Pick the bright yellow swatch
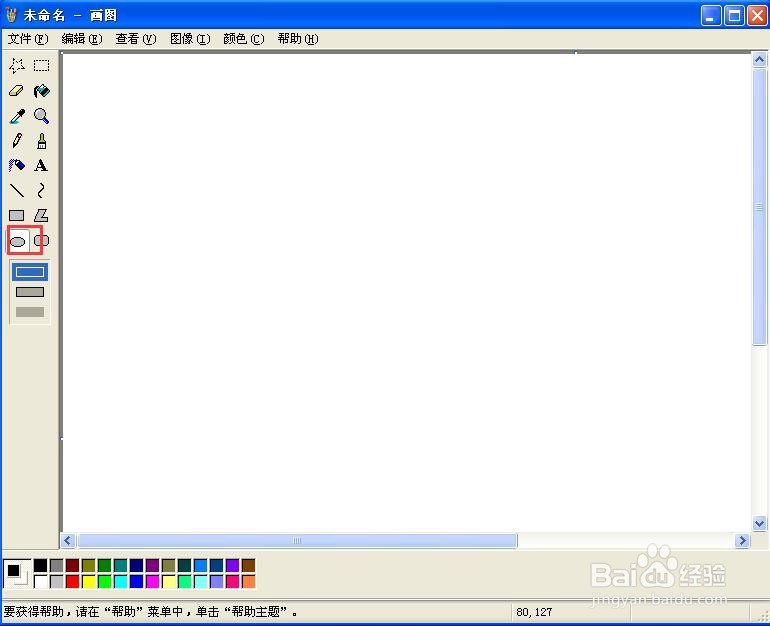Viewport: 770px width, 626px height. pyautogui.click(x=89, y=582)
